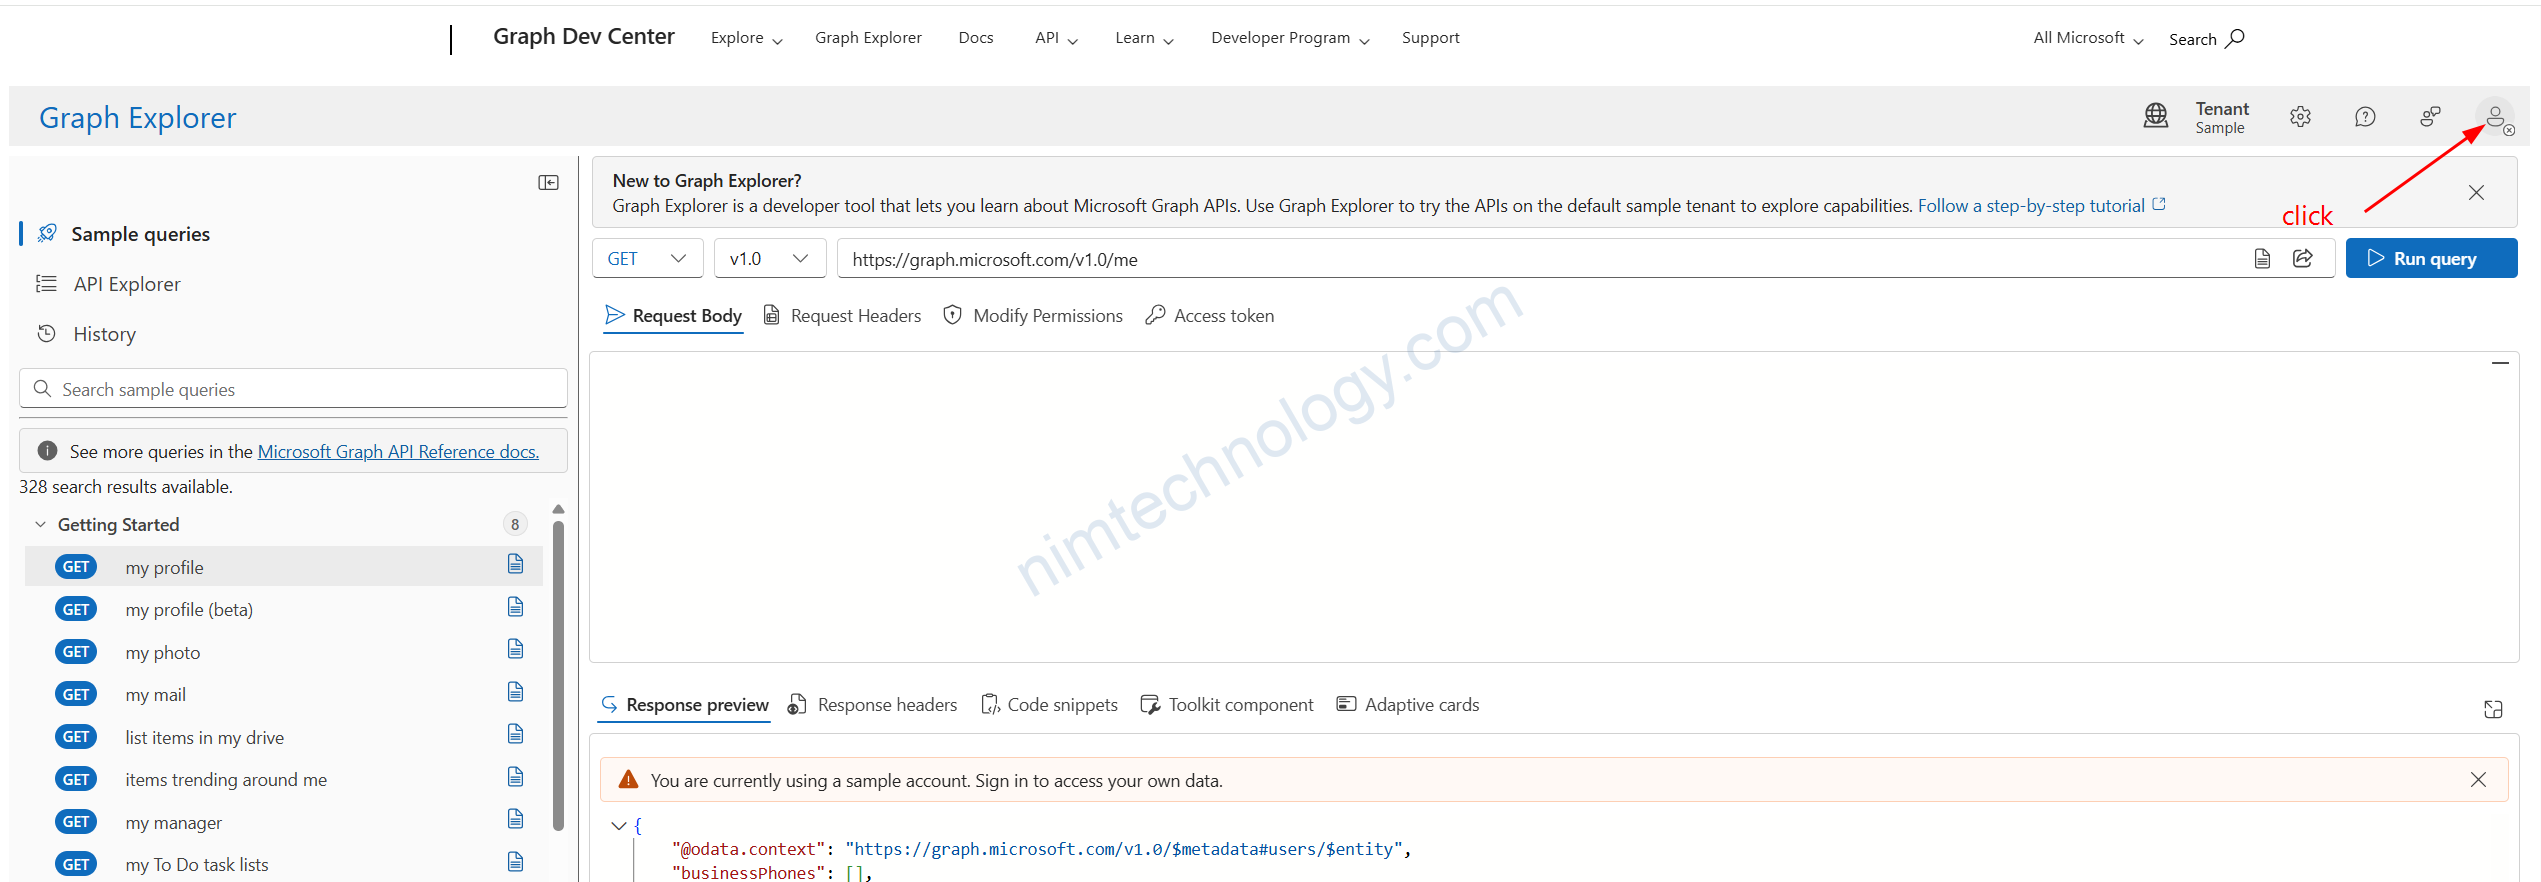Collapse the JSON response root node
This screenshot has height=882, width=2541.
619,826
